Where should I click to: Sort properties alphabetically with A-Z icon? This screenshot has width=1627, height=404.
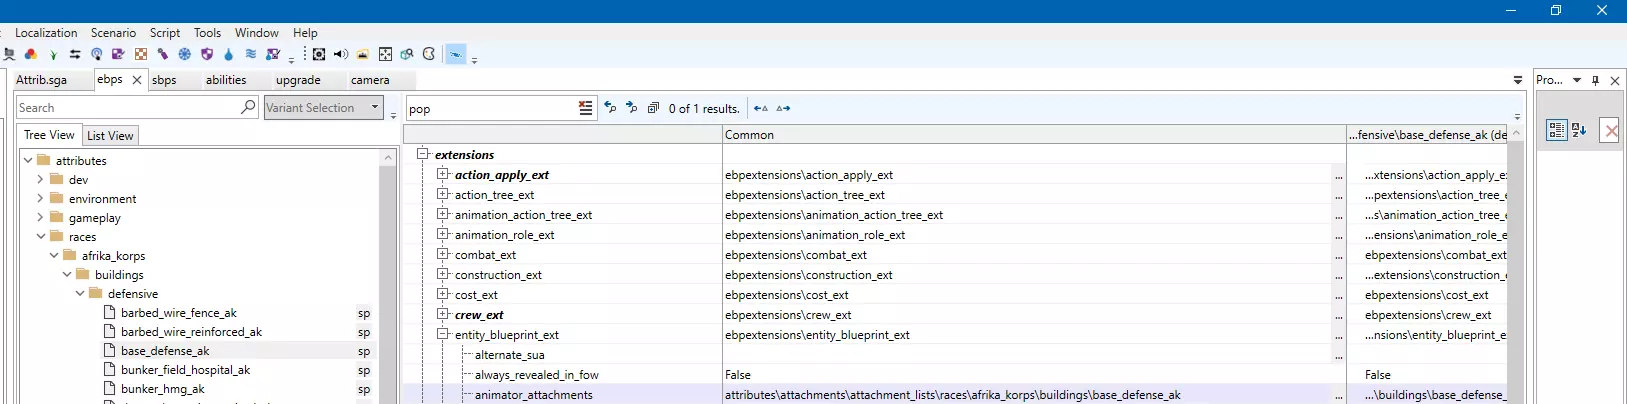[x=1579, y=130]
